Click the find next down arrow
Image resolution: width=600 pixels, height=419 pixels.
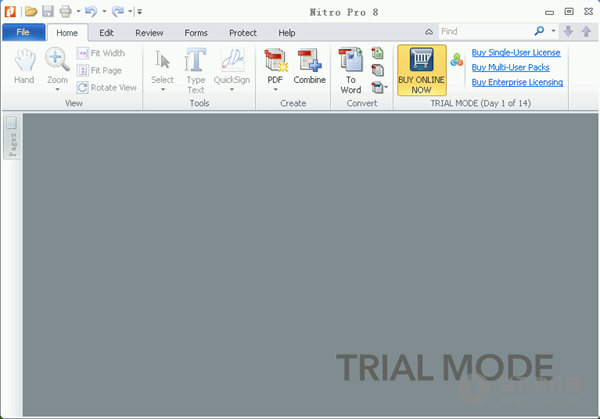click(568, 31)
